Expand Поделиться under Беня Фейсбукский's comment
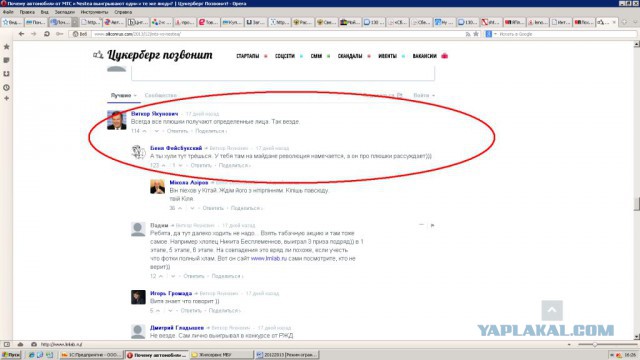Screen dimensions: 640x360 click(x=234, y=165)
